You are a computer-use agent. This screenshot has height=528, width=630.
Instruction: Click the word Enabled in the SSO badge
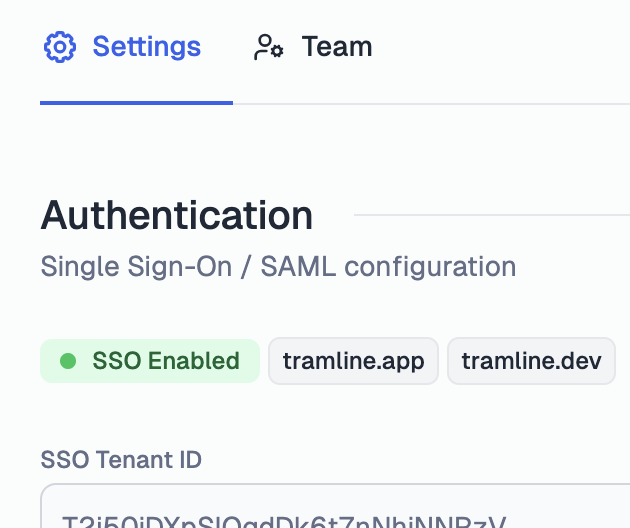click(x=194, y=360)
